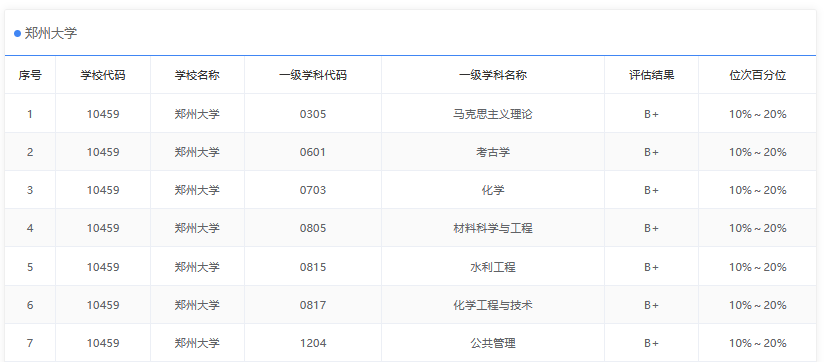Click the 序号 column header
The height and width of the screenshot is (362, 827).
[x=30, y=75]
